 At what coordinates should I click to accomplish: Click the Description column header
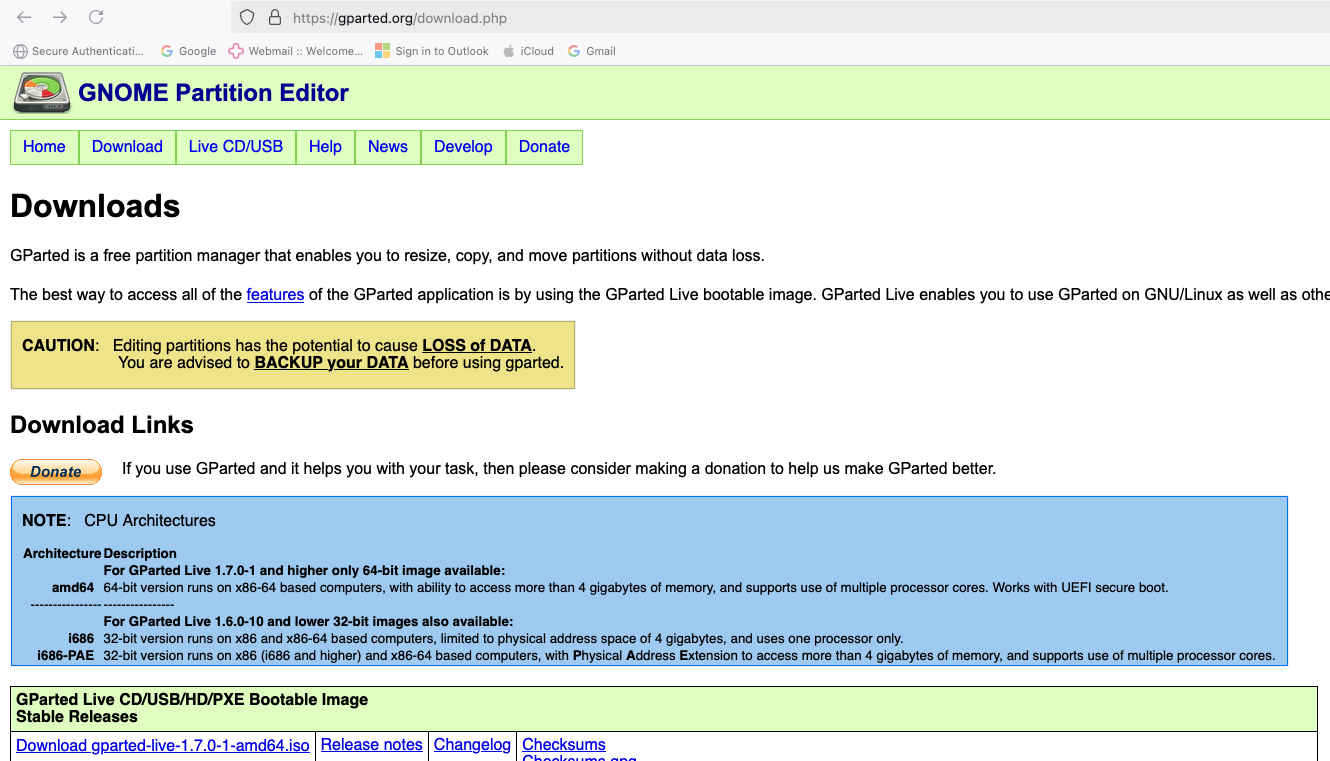[140, 554]
